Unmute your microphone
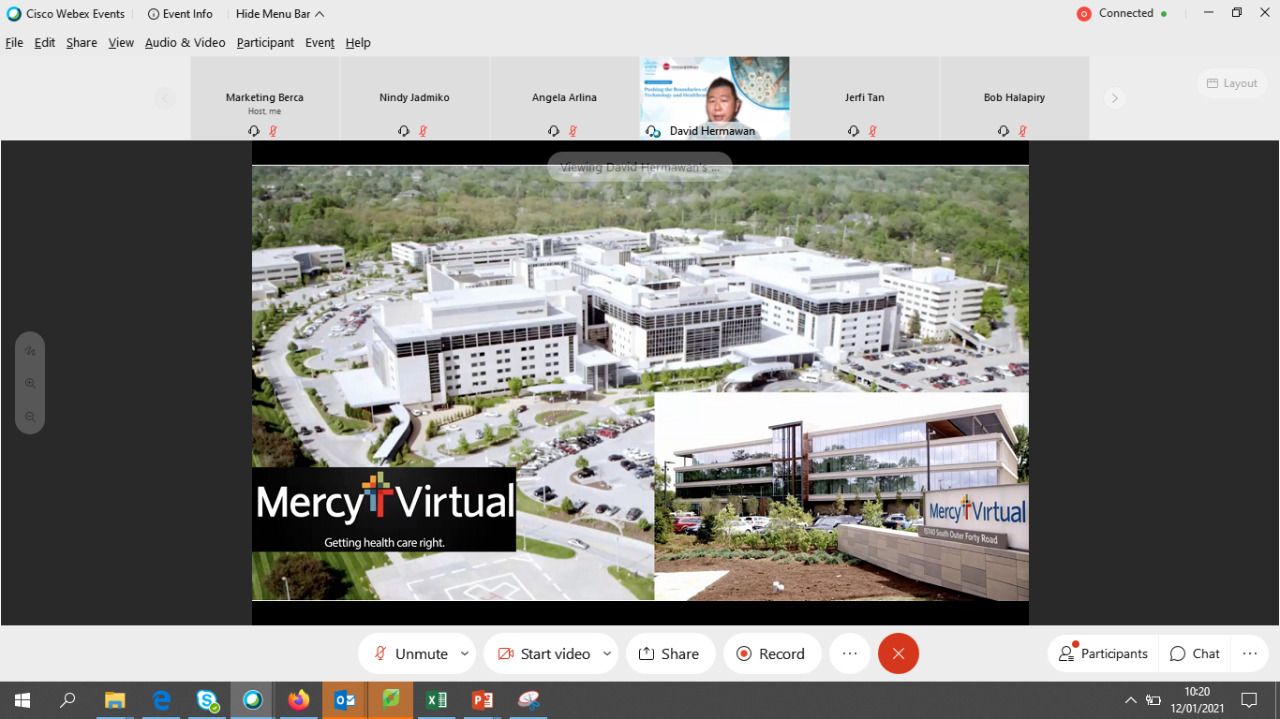 pyautogui.click(x=410, y=654)
